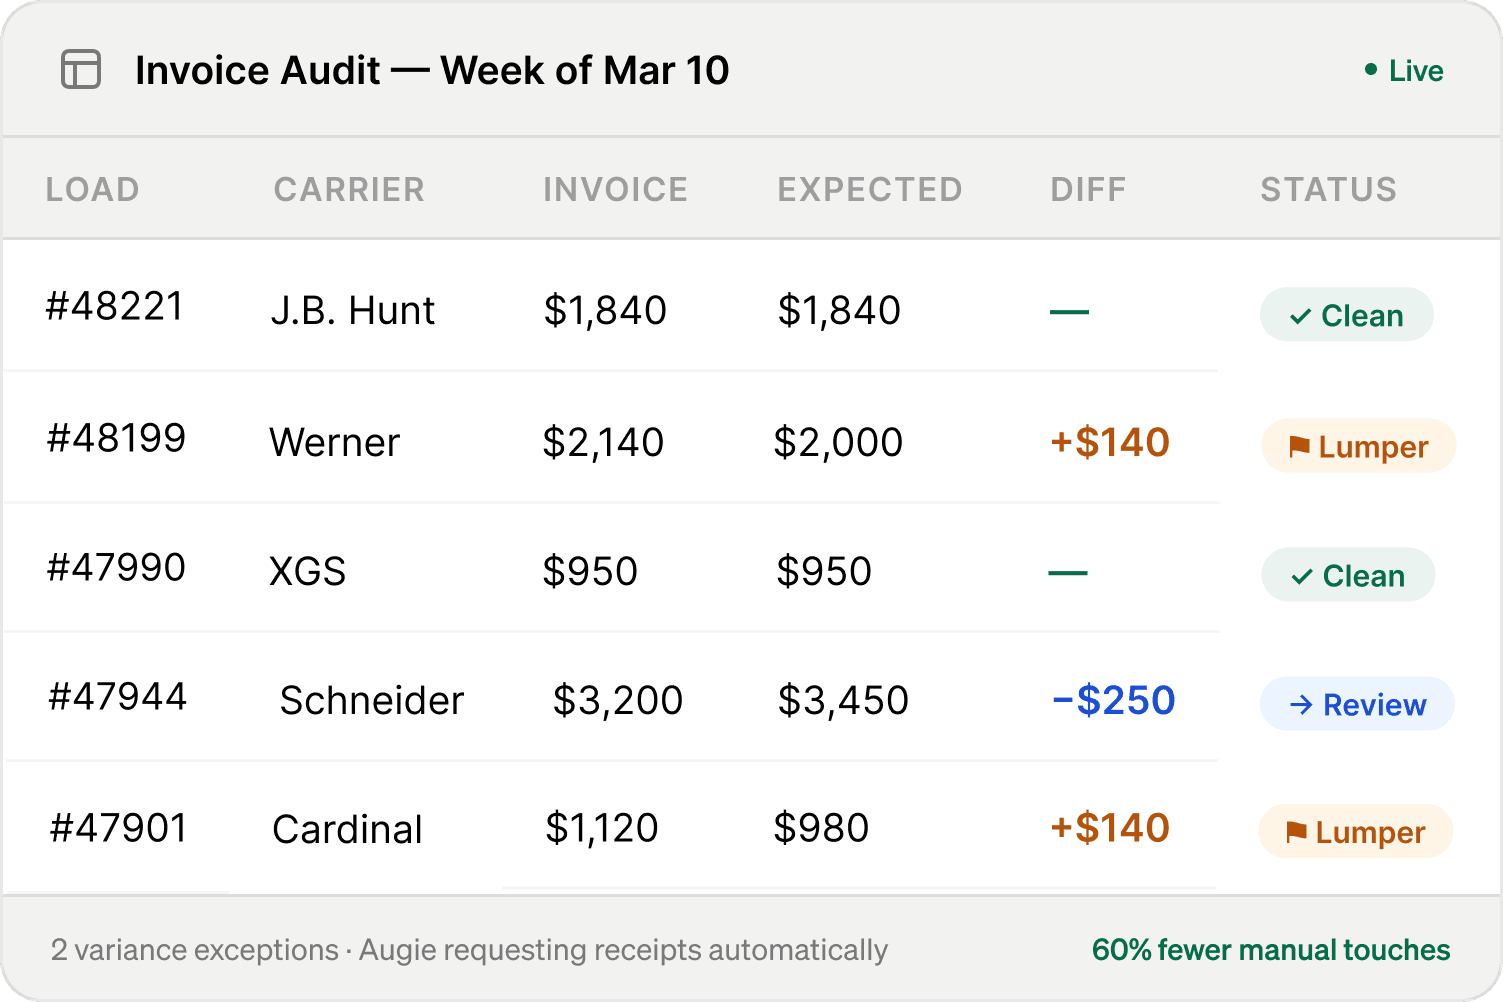The image size is (1503, 1002).
Task: Click checkmark icon in J.B. Hunt Clean badge
Action: [x=1300, y=317]
